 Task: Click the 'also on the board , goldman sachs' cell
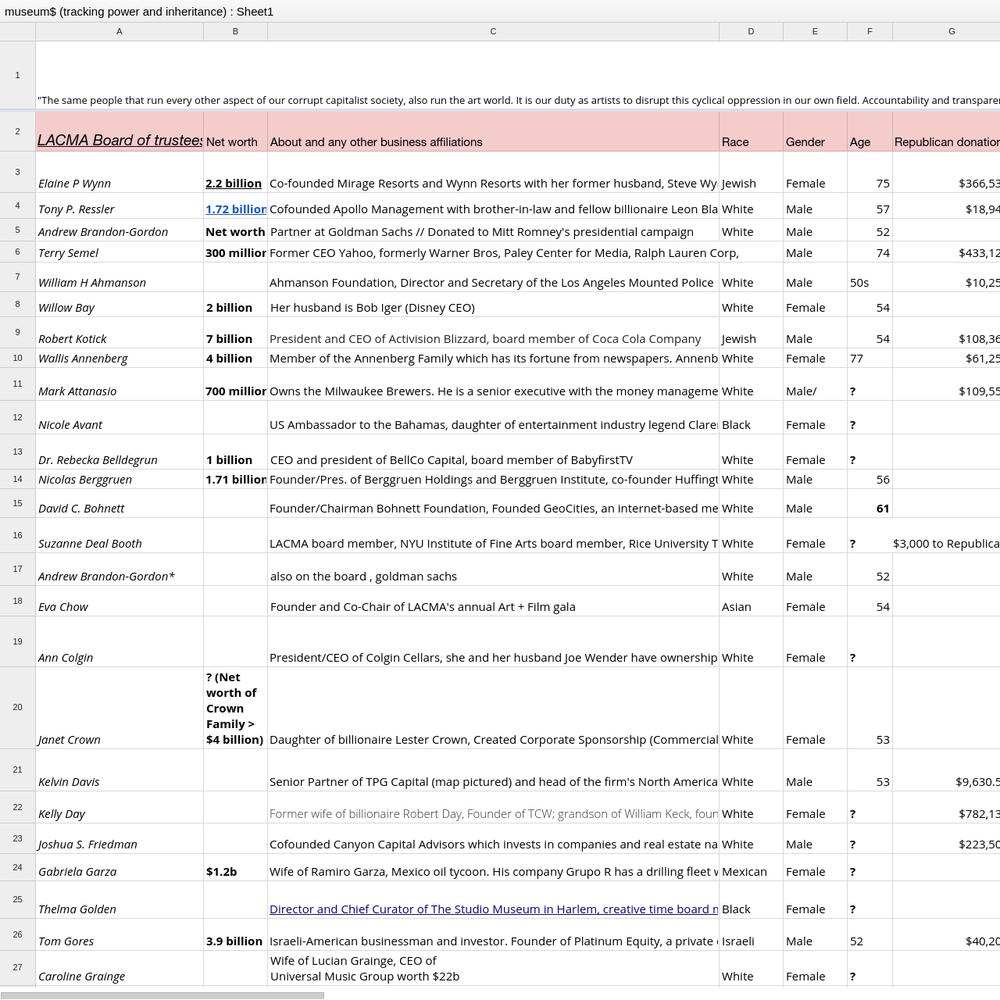[493, 570]
